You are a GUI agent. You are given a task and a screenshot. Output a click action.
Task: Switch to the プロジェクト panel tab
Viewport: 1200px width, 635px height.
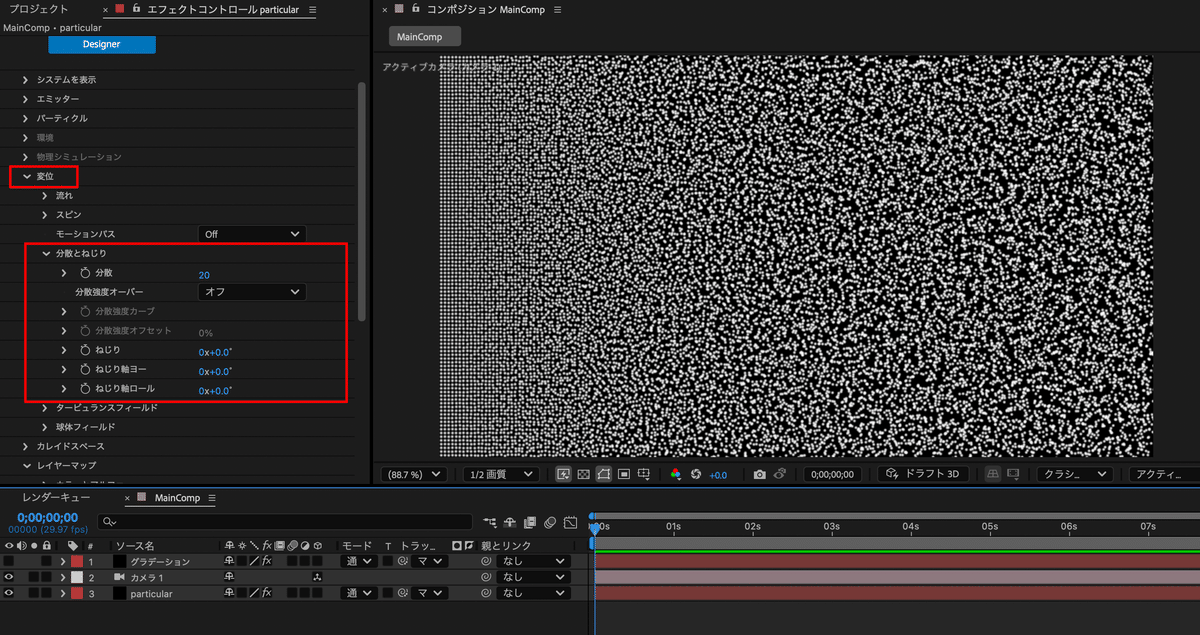click(x=40, y=9)
